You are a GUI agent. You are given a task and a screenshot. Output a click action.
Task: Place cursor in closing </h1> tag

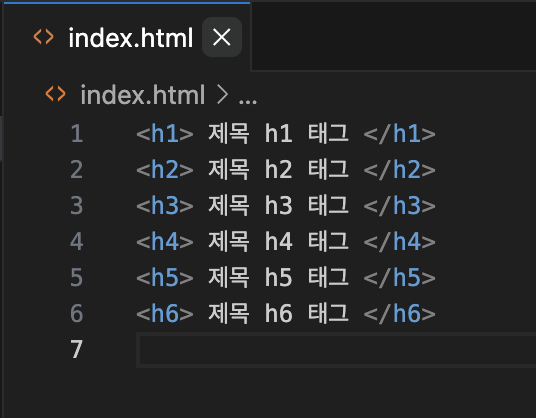pos(399,133)
